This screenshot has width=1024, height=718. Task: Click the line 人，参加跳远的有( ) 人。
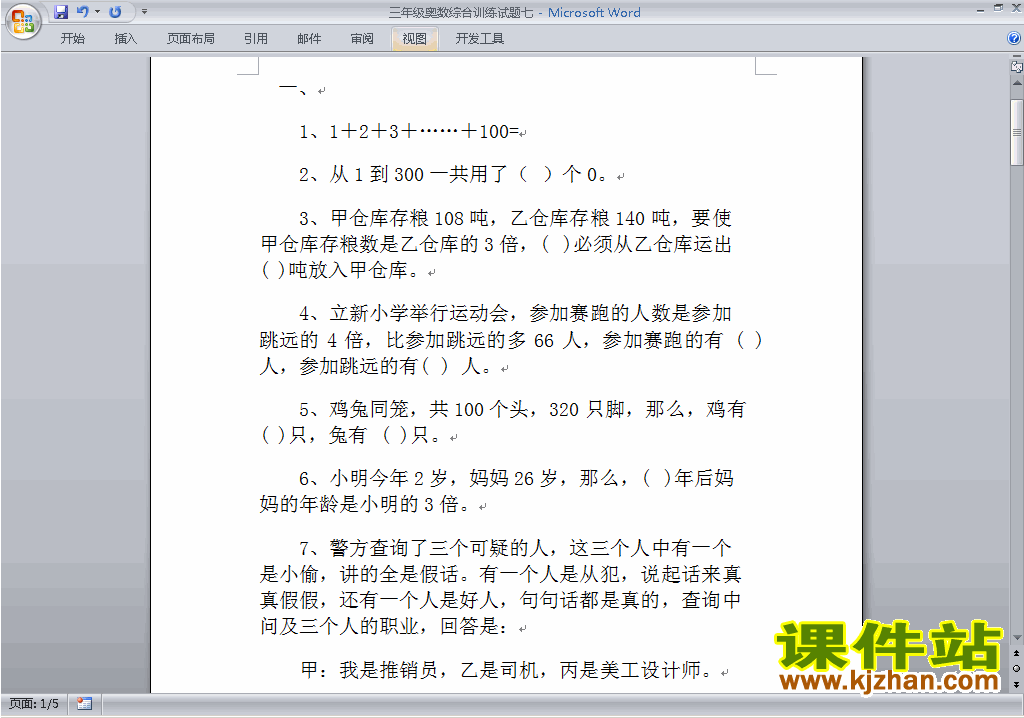point(376,366)
